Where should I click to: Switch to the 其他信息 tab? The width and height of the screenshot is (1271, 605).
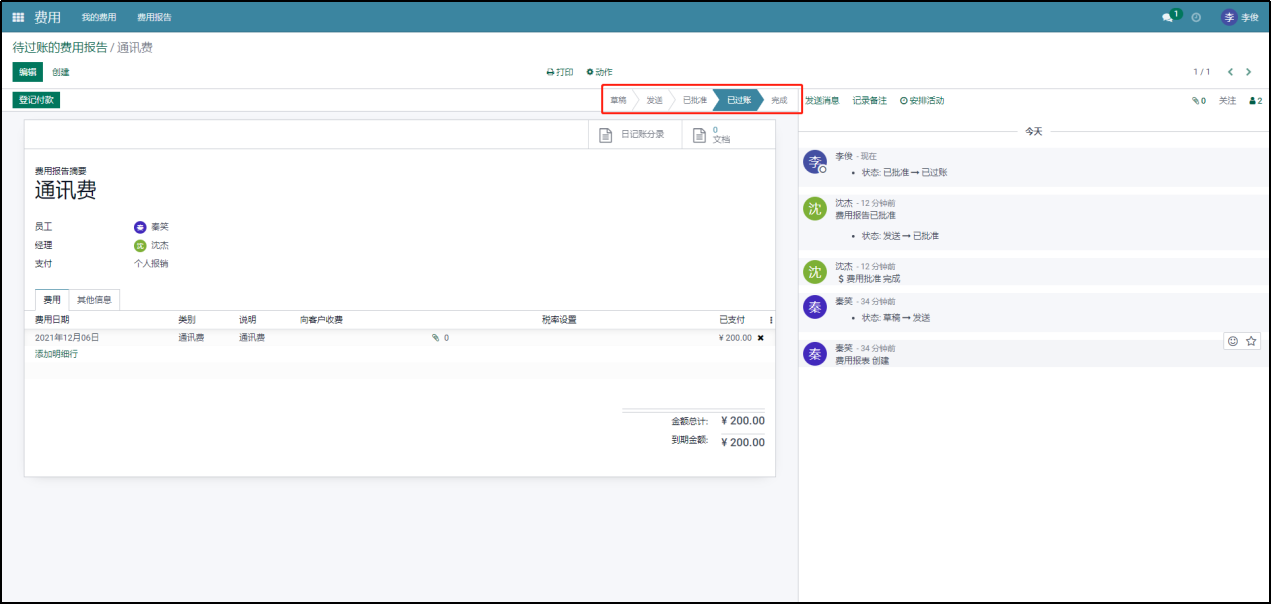(94, 299)
